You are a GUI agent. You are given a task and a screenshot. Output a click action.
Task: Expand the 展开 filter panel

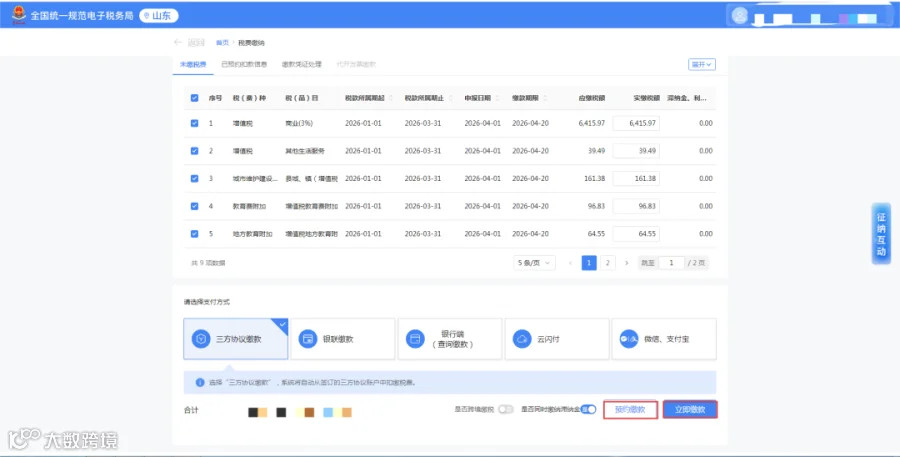(701, 64)
